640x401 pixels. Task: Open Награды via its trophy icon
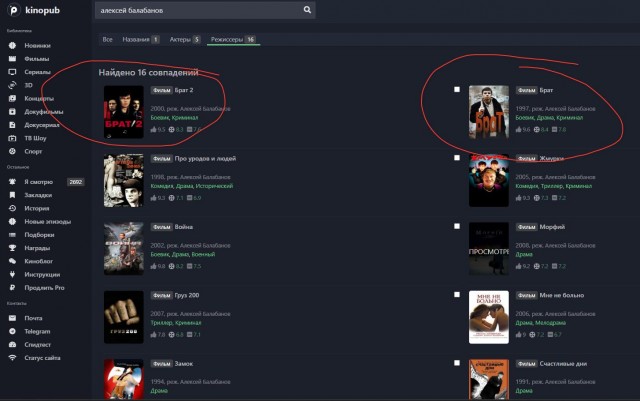click(12, 248)
